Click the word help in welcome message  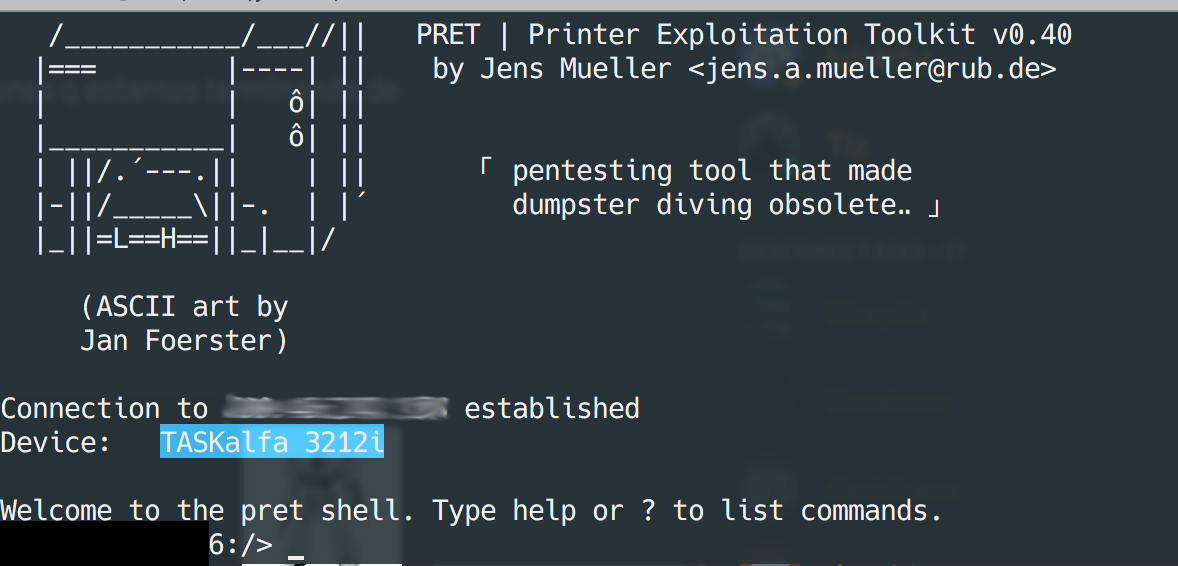tap(544, 511)
